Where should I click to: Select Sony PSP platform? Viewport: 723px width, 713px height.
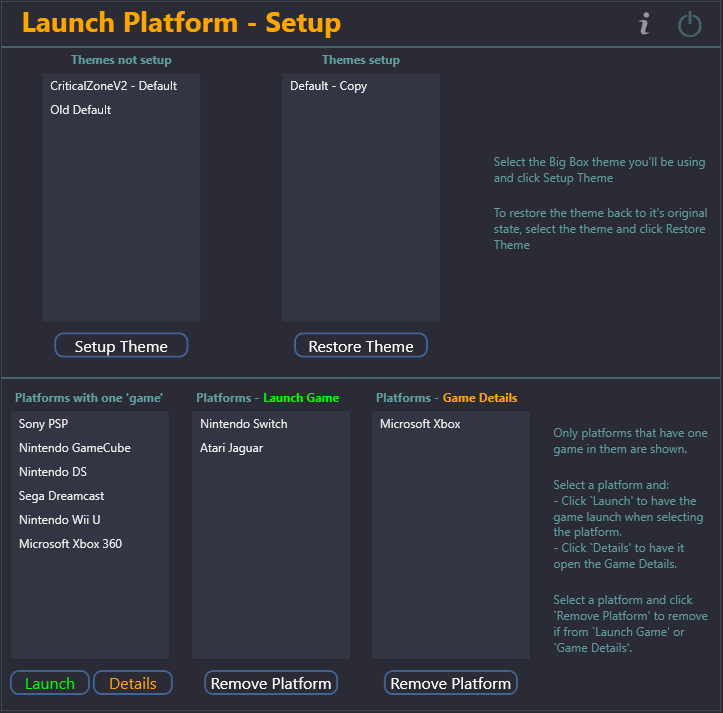(43, 424)
